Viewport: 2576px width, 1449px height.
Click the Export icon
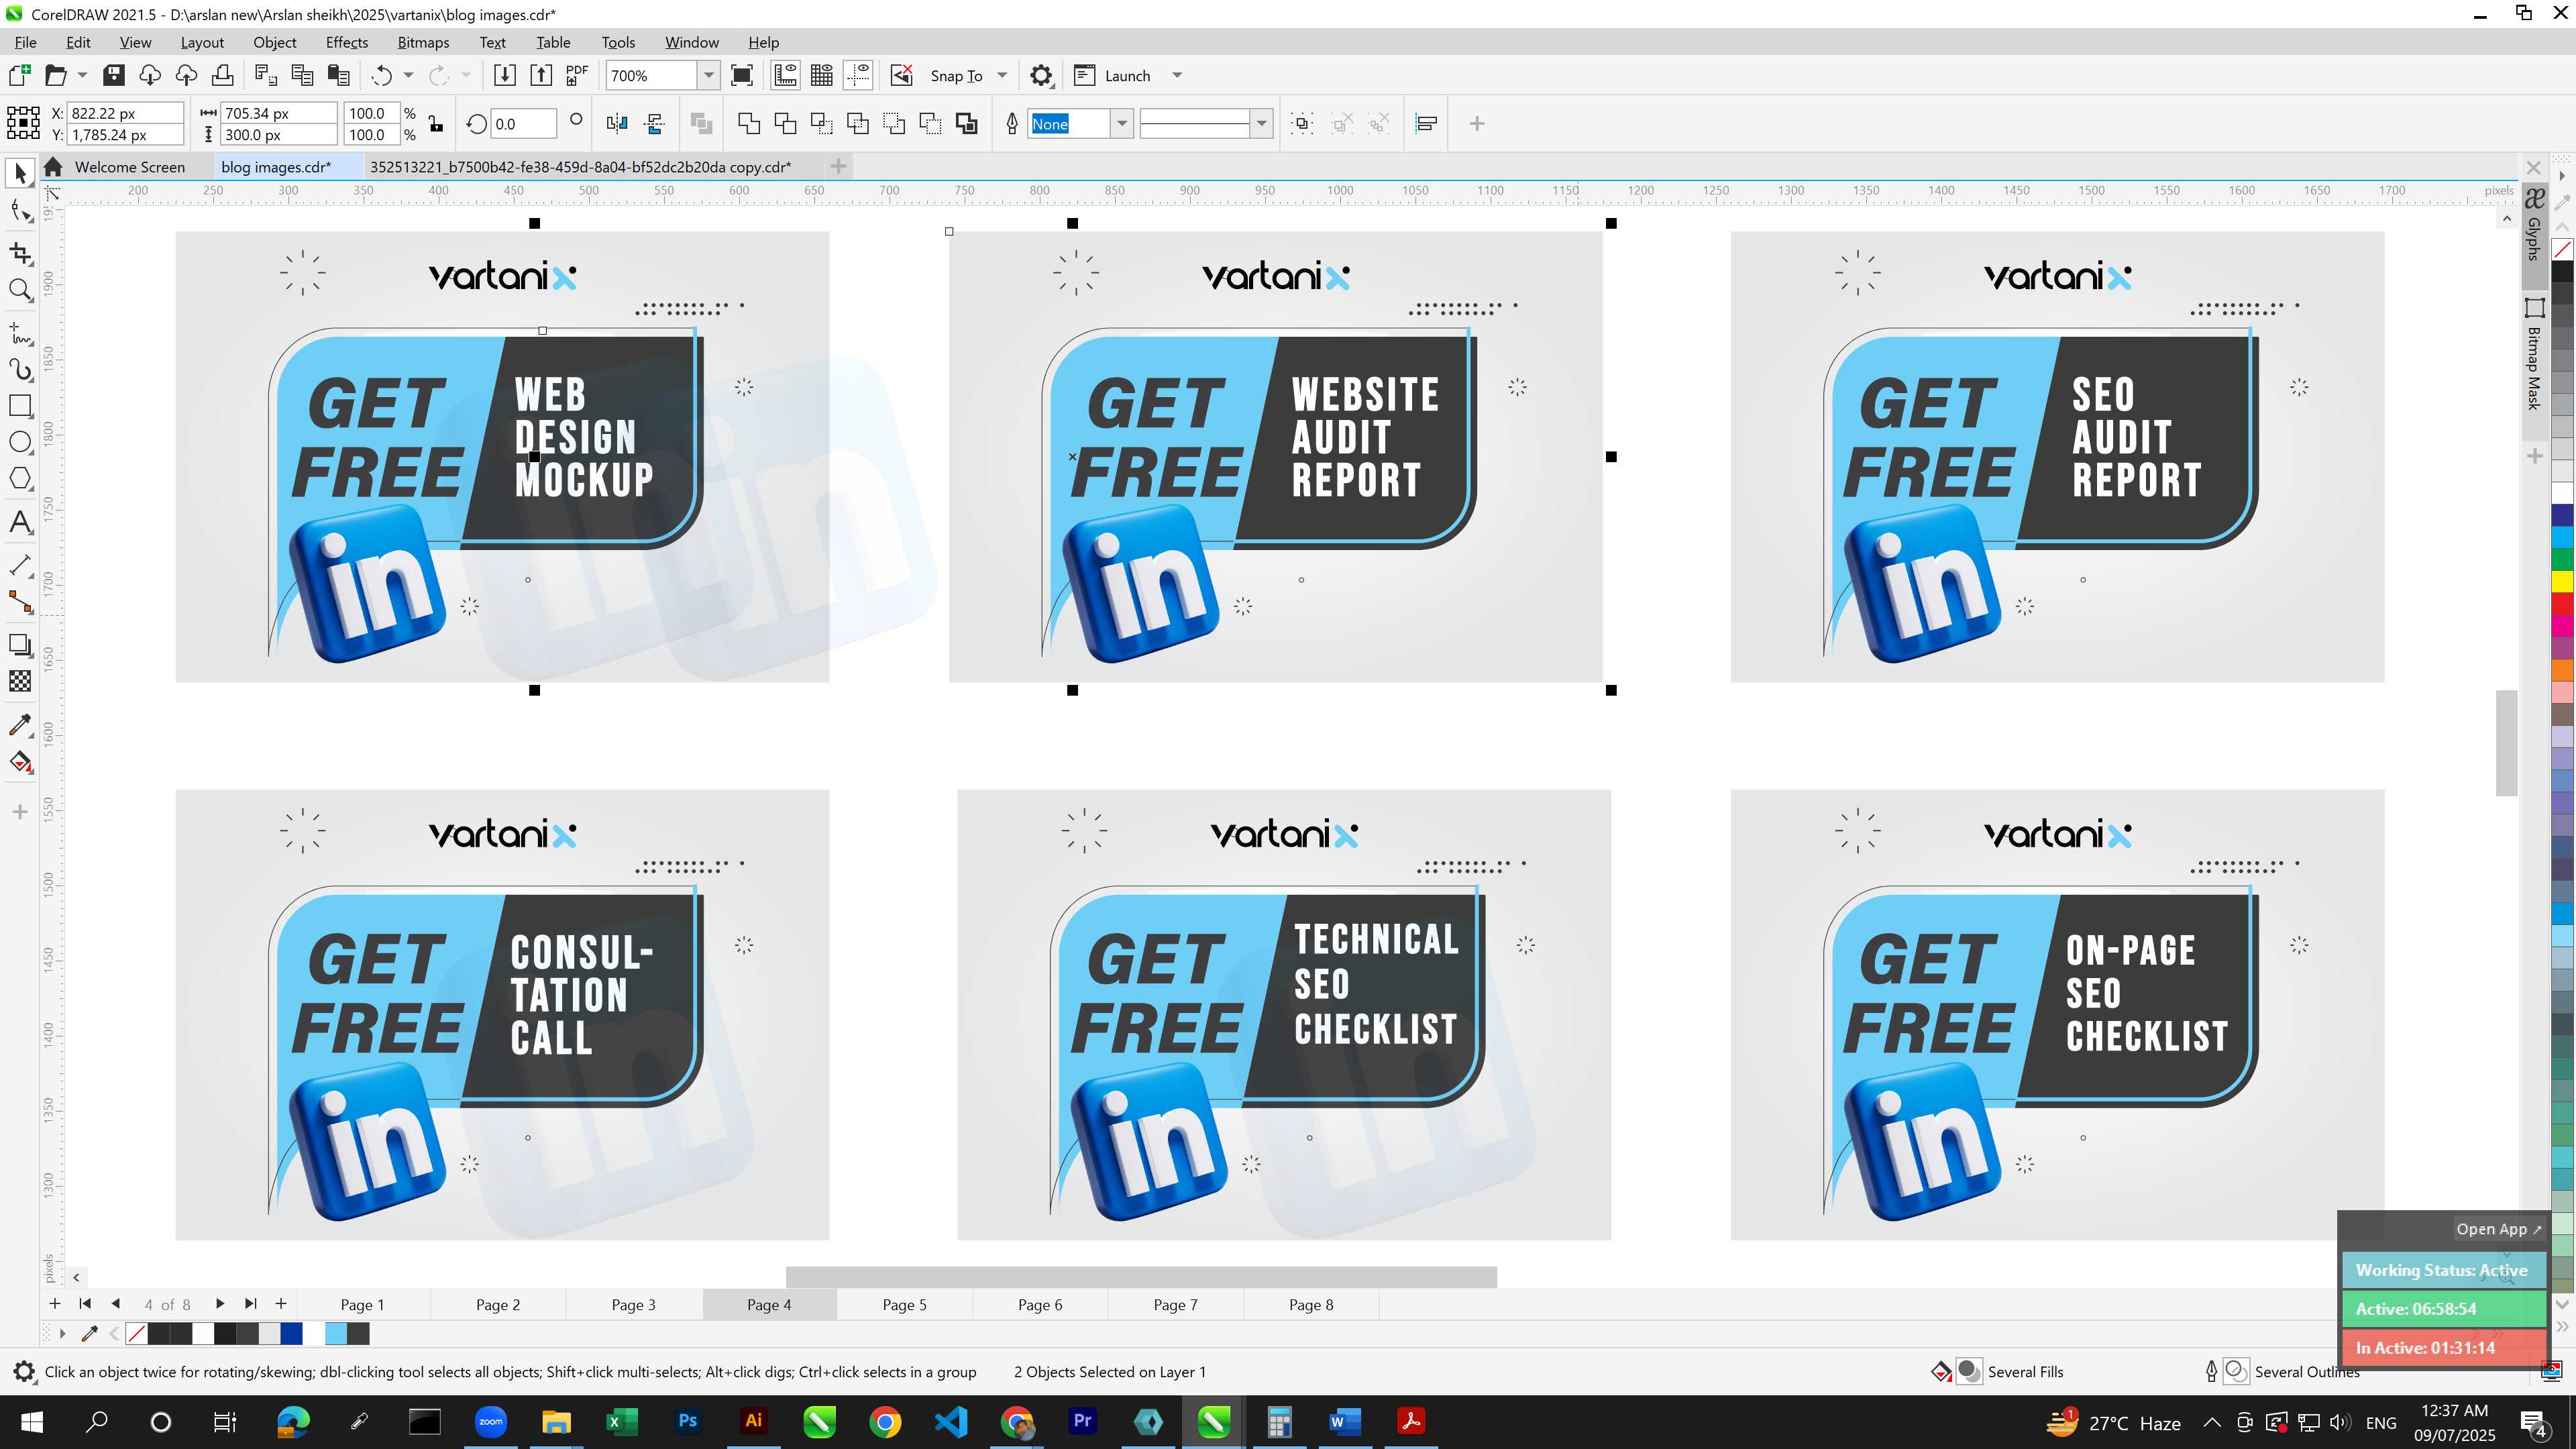point(541,75)
